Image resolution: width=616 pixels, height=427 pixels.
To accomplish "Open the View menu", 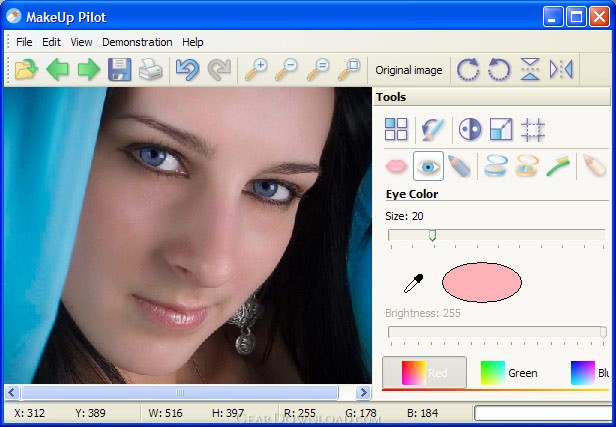I will pyautogui.click(x=81, y=42).
